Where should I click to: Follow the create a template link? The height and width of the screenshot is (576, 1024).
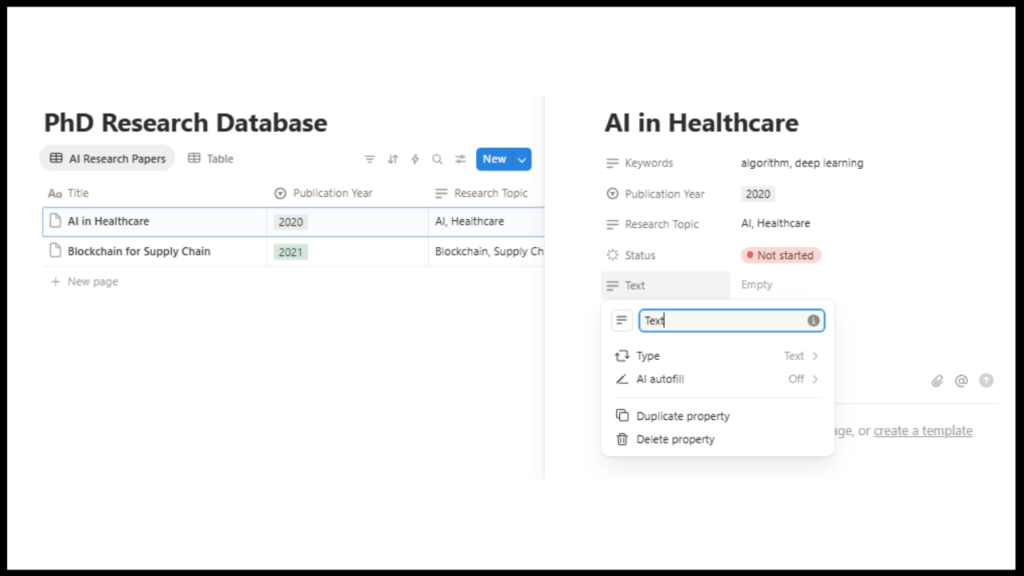(x=923, y=431)
